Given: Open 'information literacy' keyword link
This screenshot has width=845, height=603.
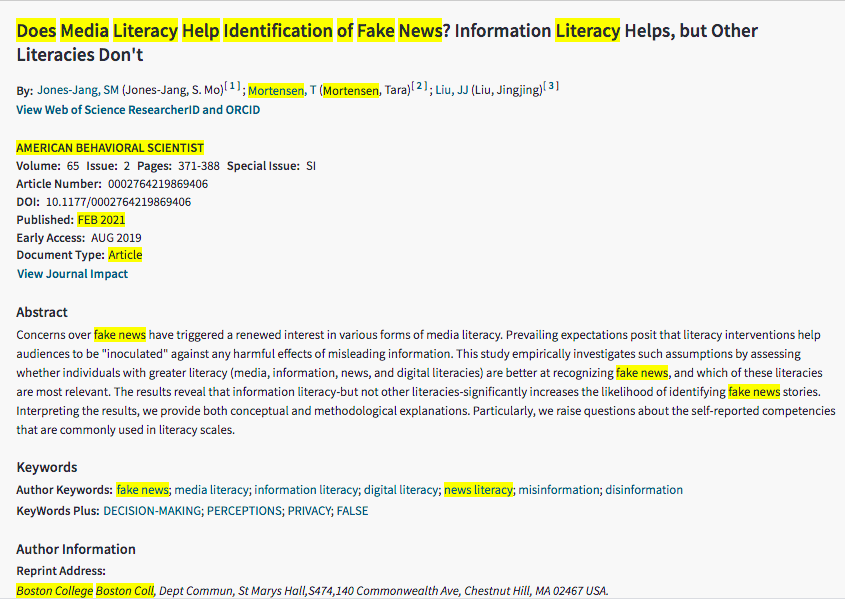Looking at the screenshot, I should click(x=306, y=490).
